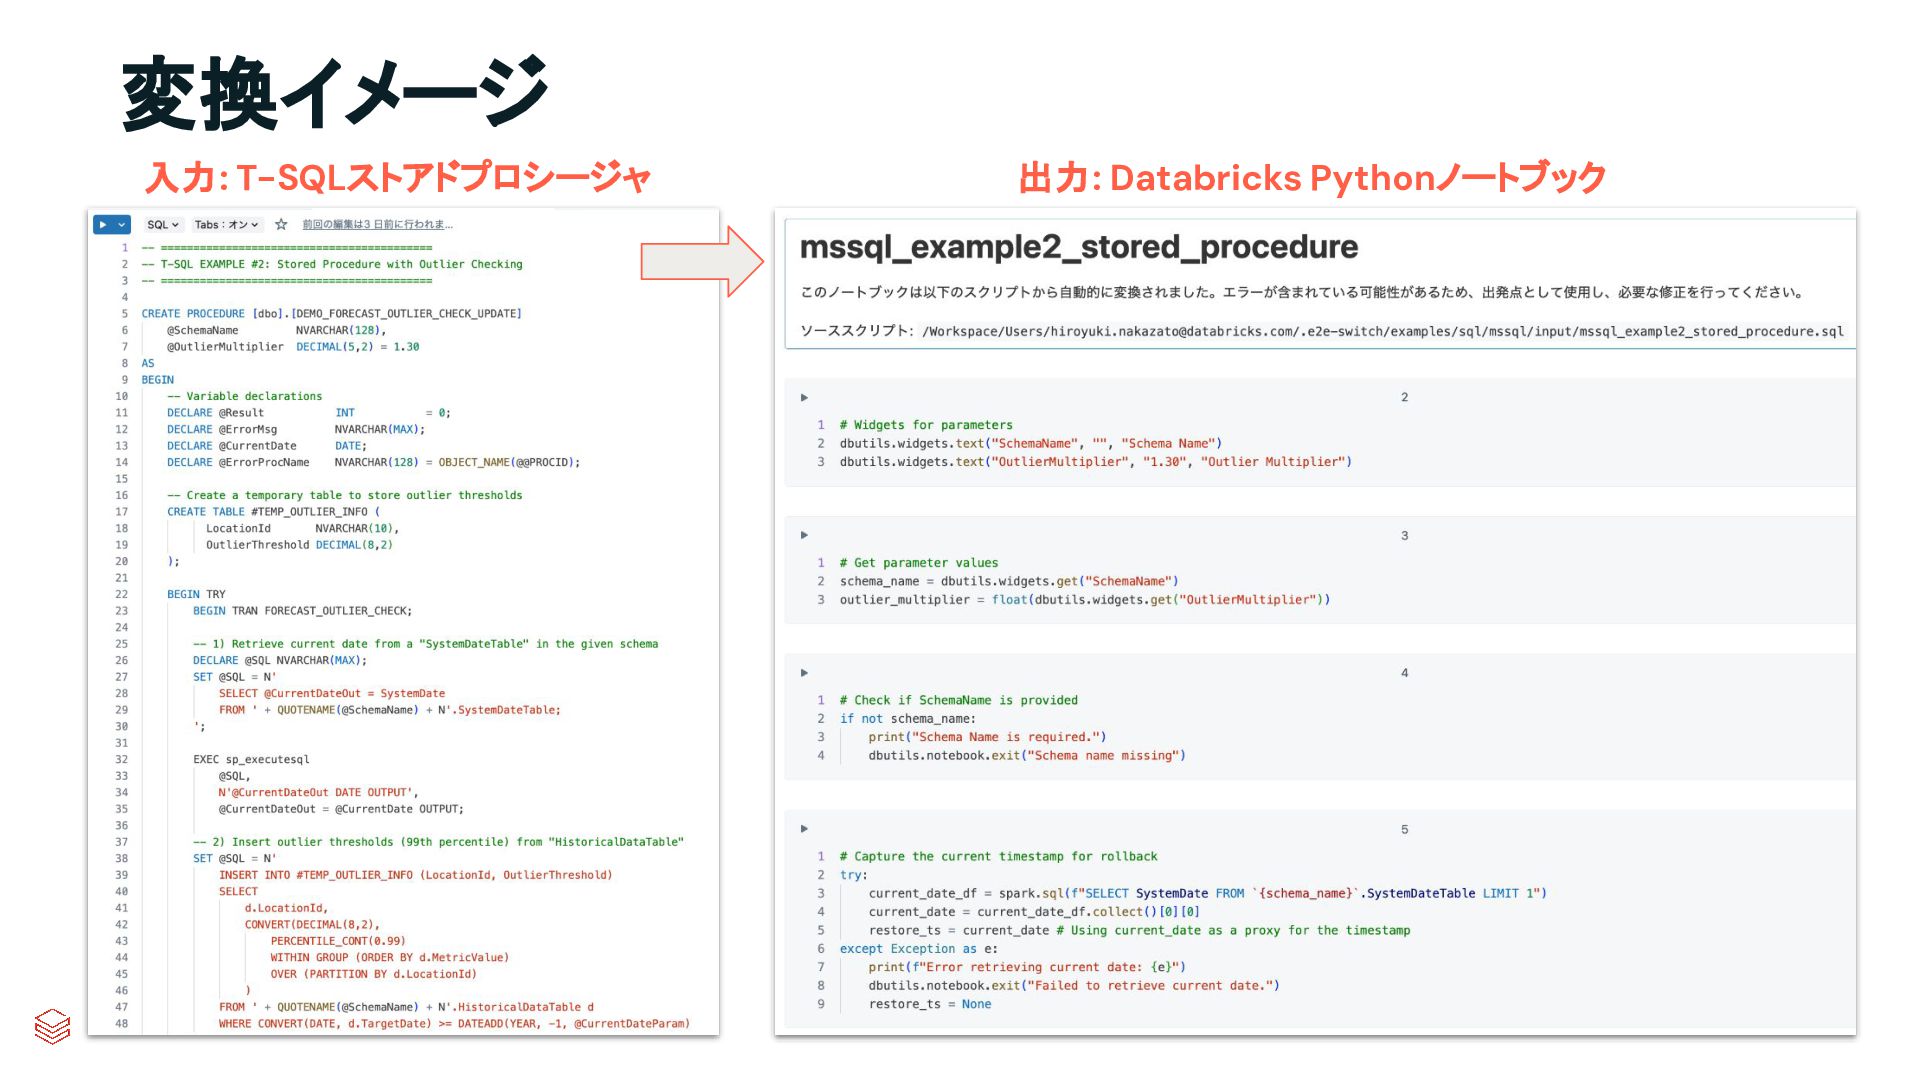Click the '-- Variable declarations' comment line
Viewport: 1918px width, 1080px height.
[x=244, y=397]
